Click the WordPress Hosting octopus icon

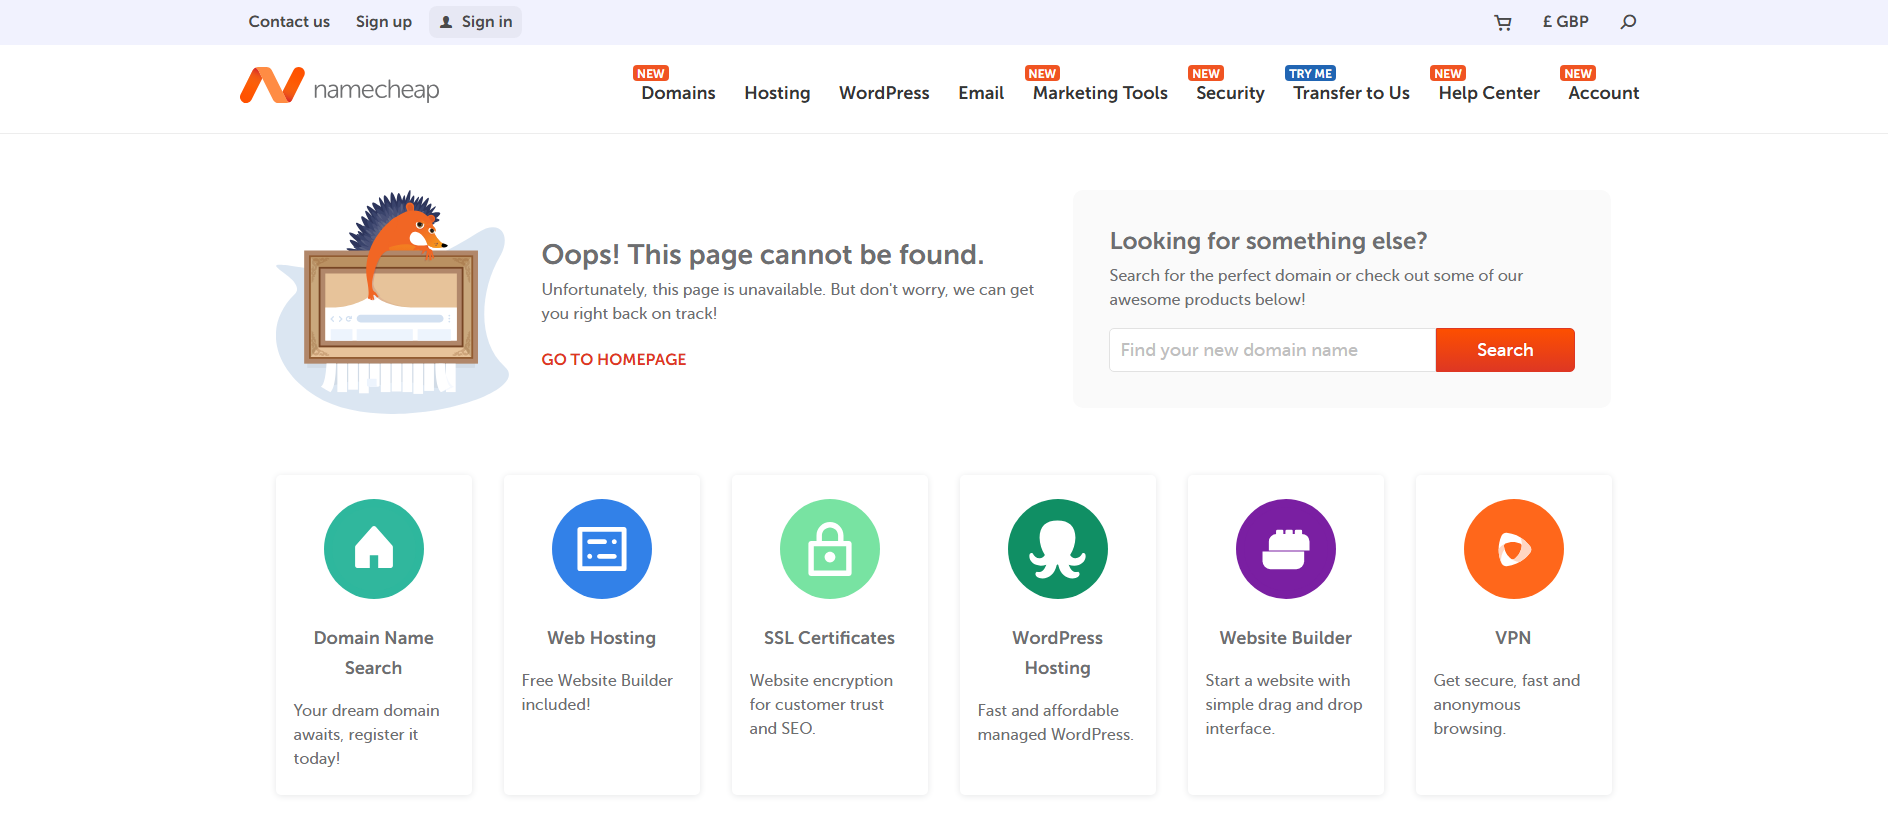pyautogui.click(x=1058, y=549)
